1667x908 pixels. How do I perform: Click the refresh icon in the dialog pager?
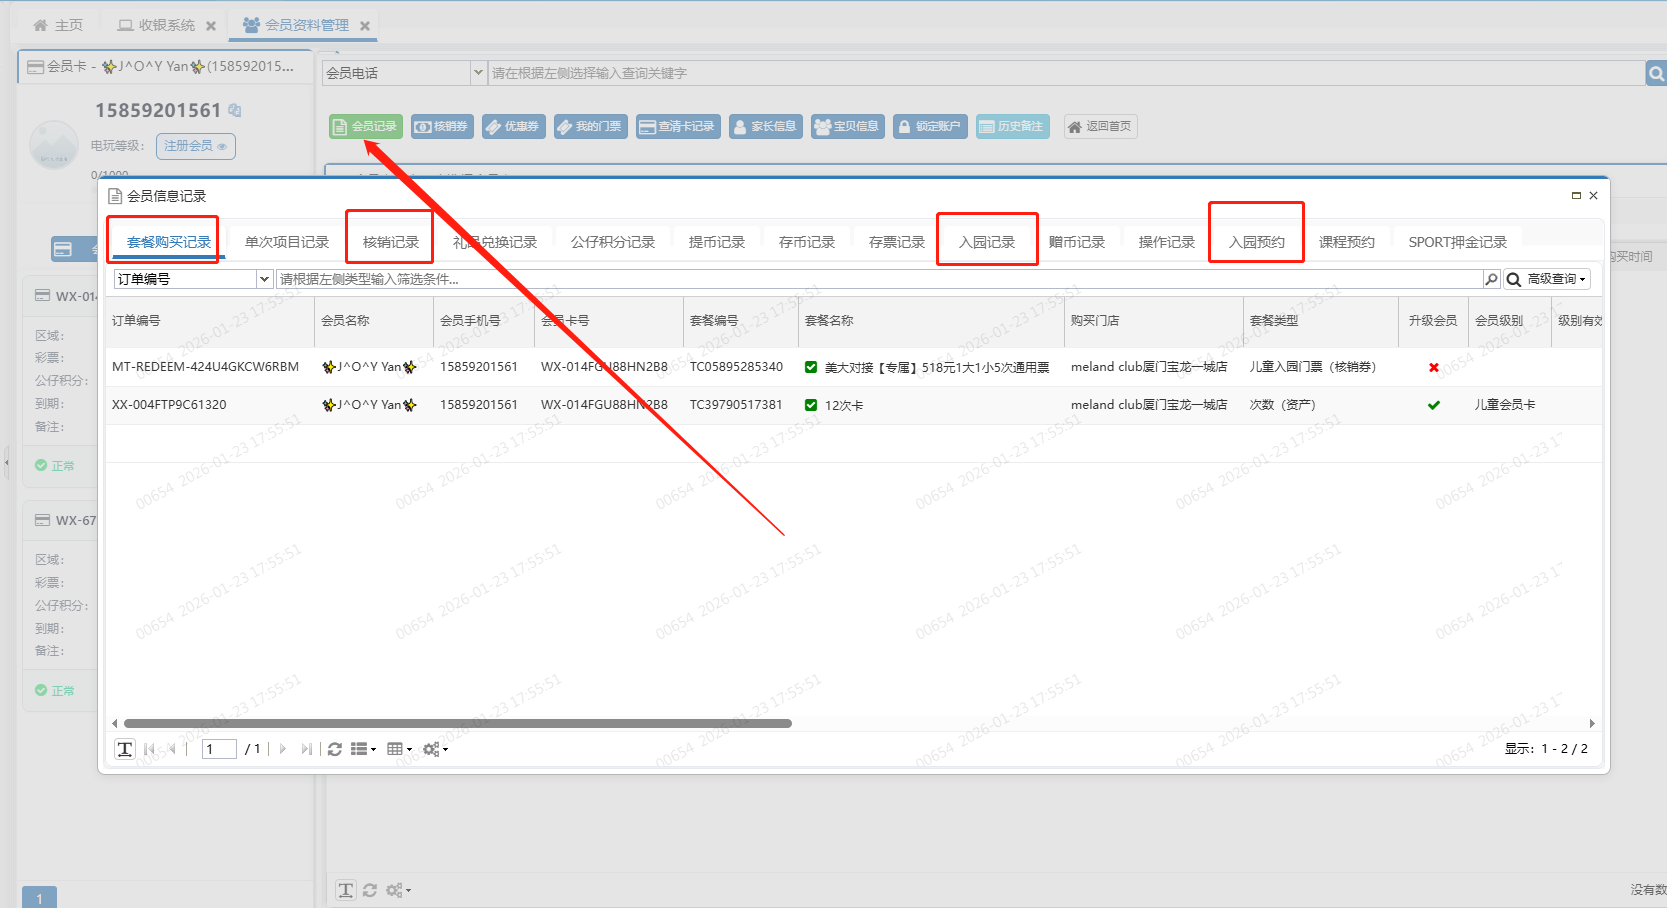coord(335,749)
